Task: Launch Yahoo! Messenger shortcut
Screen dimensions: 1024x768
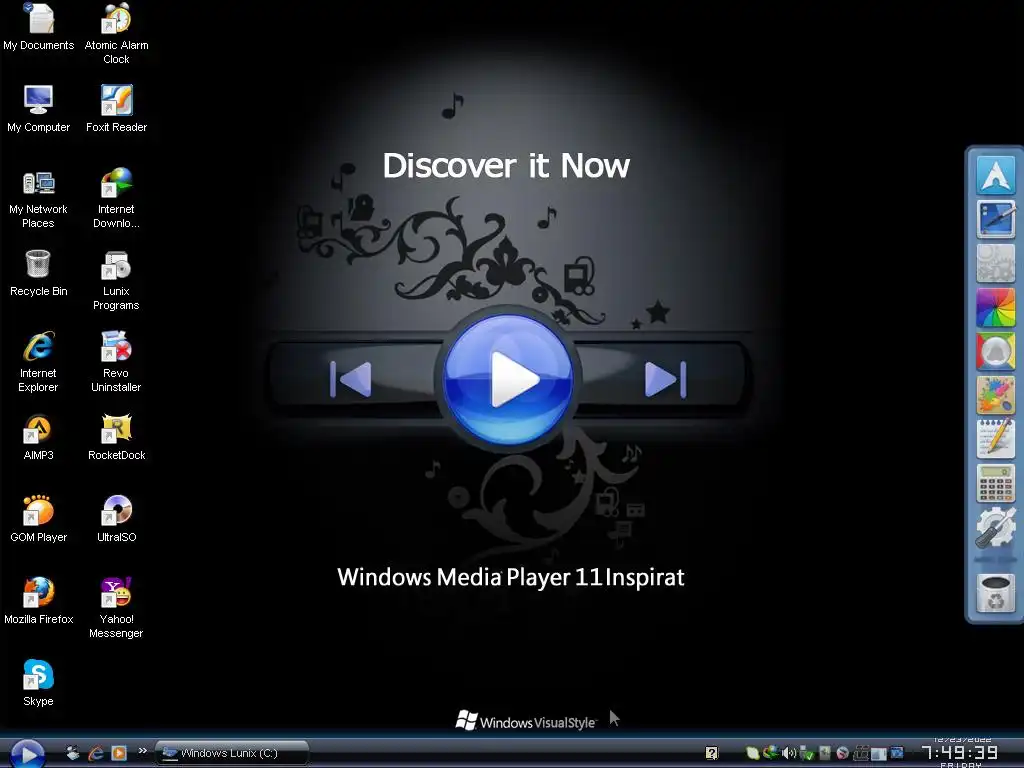Action: tap(116, 609)
